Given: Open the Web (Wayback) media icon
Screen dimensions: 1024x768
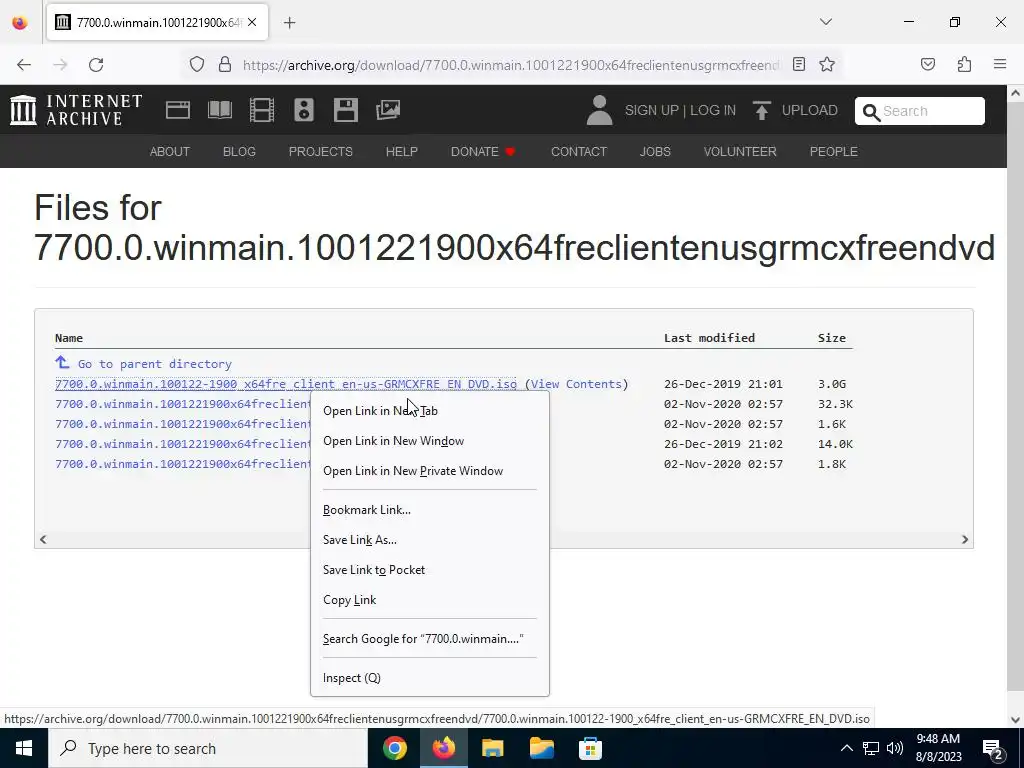Looking at the screenshot, I should coord(178,110).
